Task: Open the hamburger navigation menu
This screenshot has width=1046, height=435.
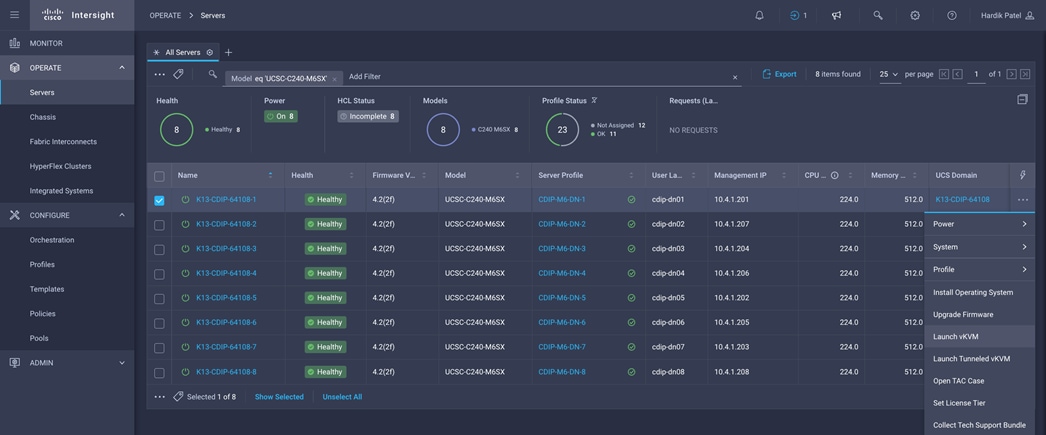Action: [x=15, y=15]
